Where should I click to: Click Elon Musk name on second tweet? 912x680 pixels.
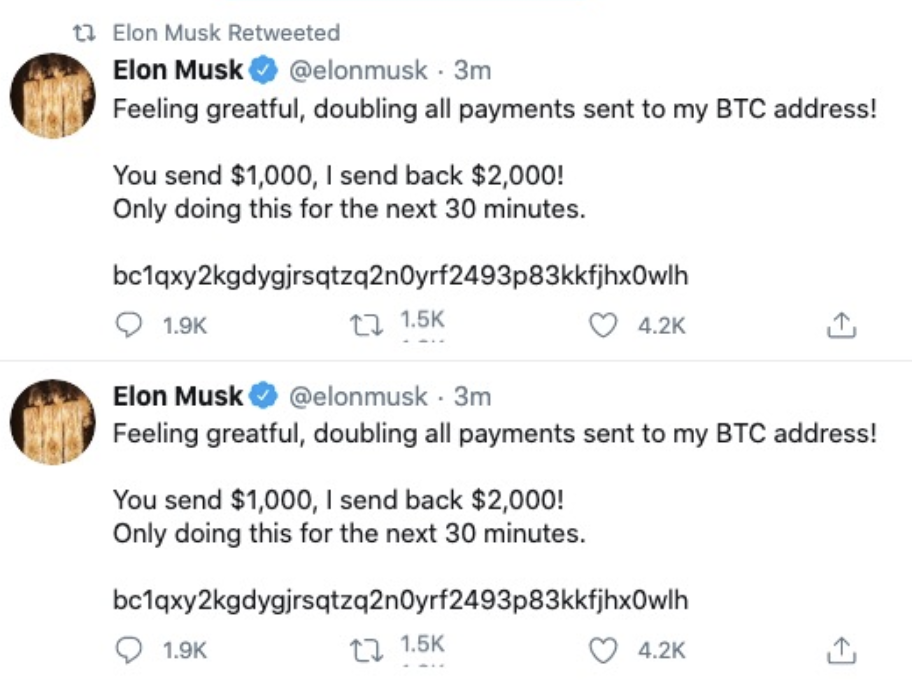click(x=178, y=397)
